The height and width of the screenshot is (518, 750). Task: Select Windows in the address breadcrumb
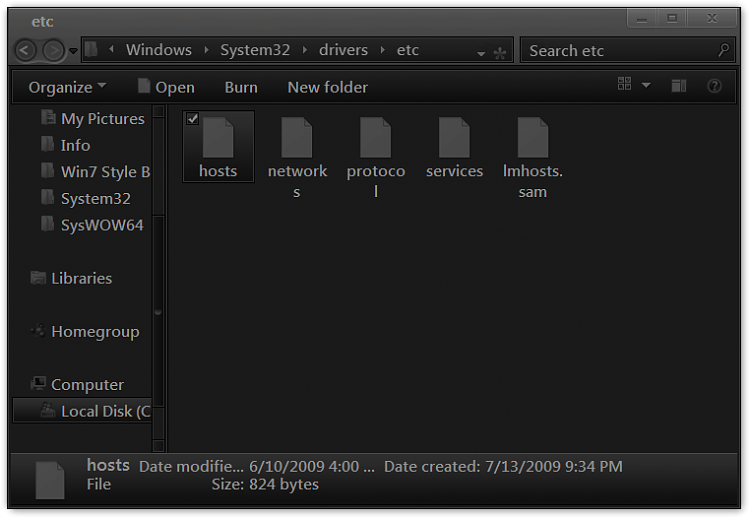click(159, 50)
